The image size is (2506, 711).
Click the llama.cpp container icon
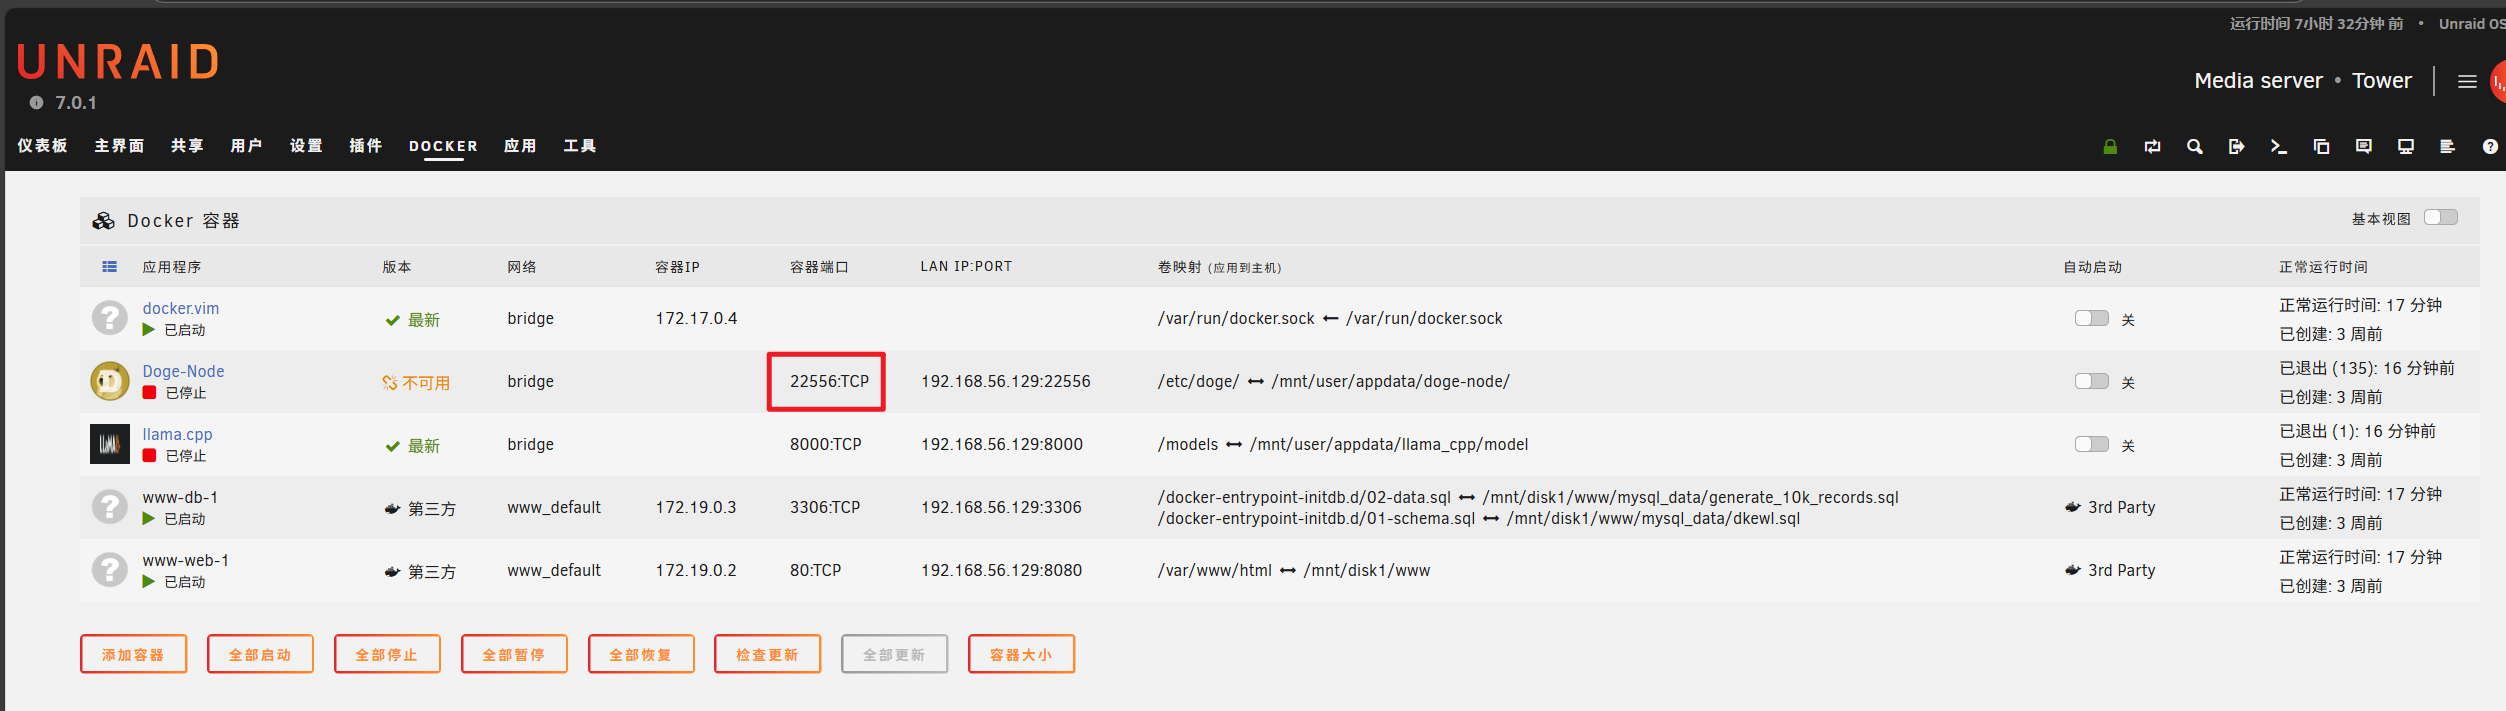pos(110,444)
